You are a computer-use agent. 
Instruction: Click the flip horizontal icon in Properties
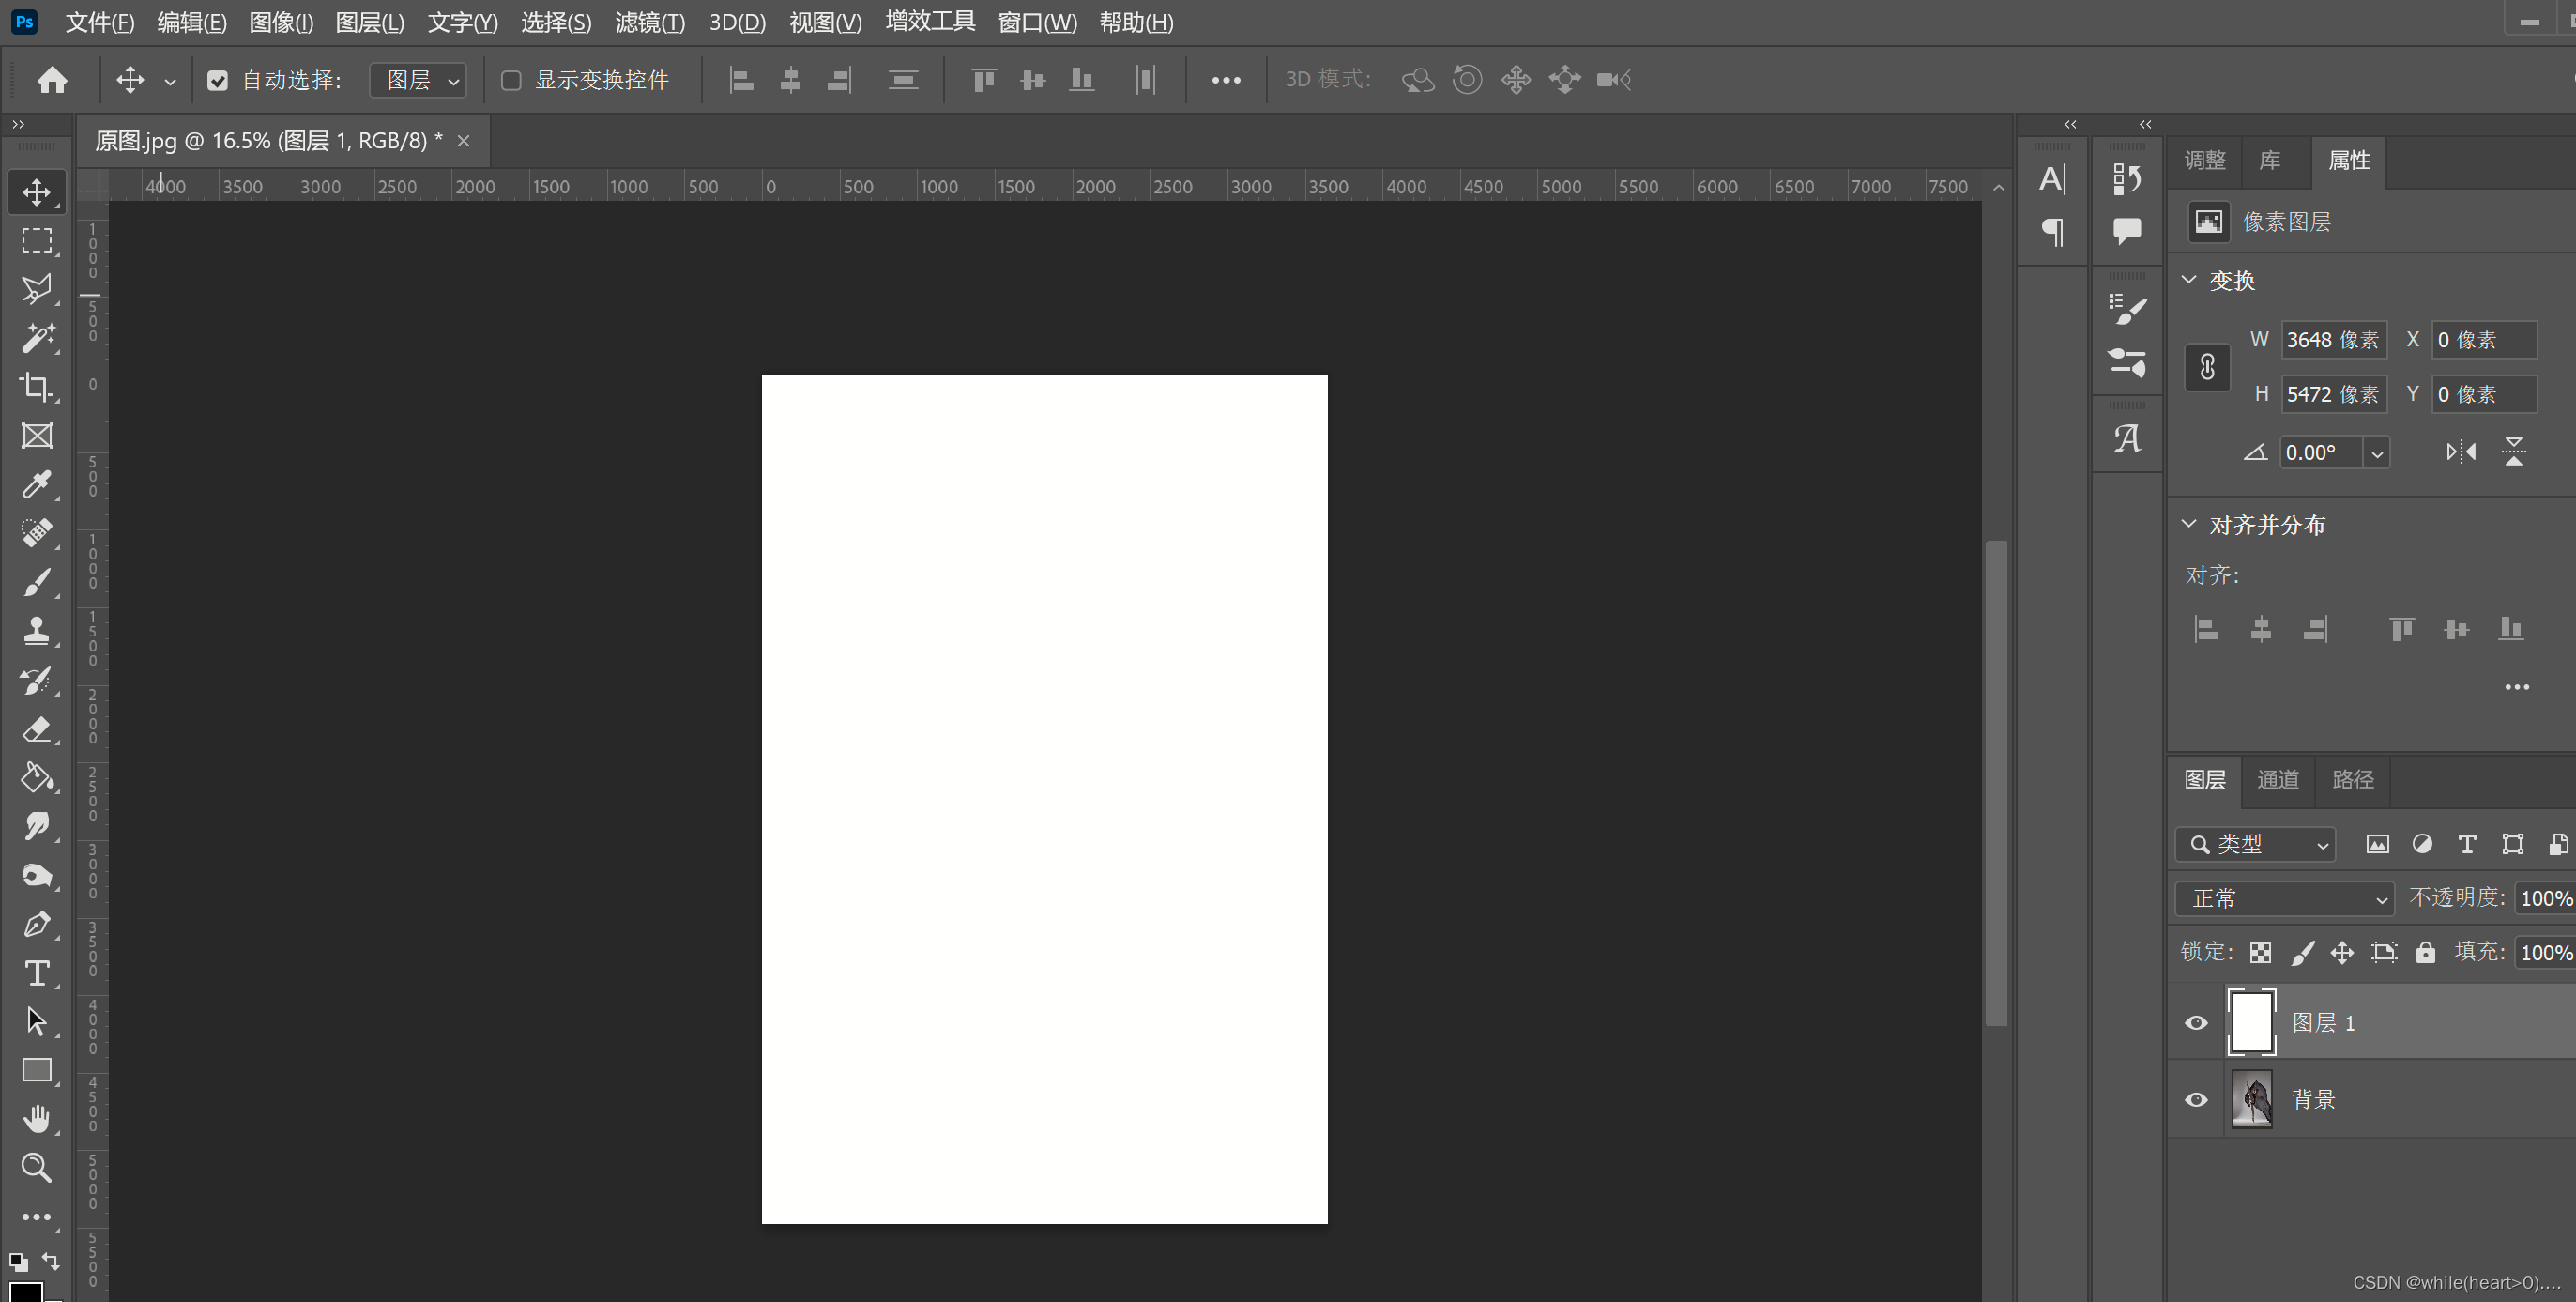click(x=2461, y=452)
